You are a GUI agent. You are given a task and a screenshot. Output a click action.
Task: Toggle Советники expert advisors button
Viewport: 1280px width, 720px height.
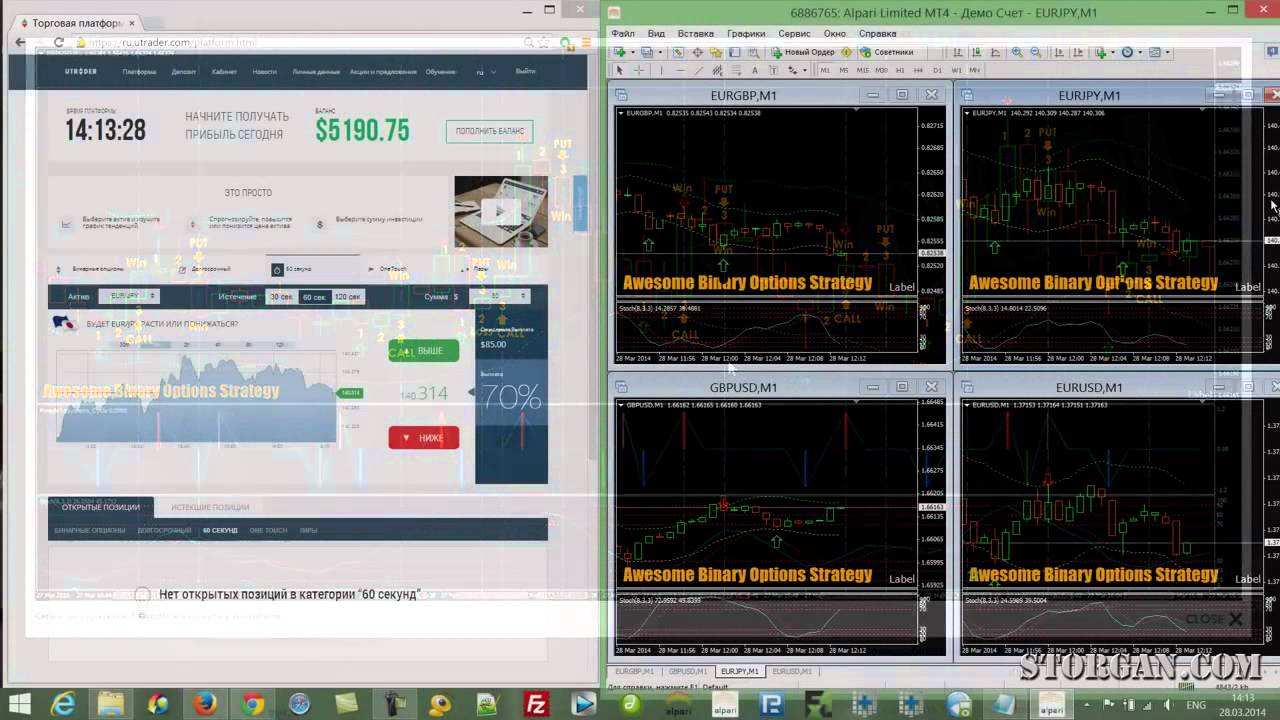886,52
